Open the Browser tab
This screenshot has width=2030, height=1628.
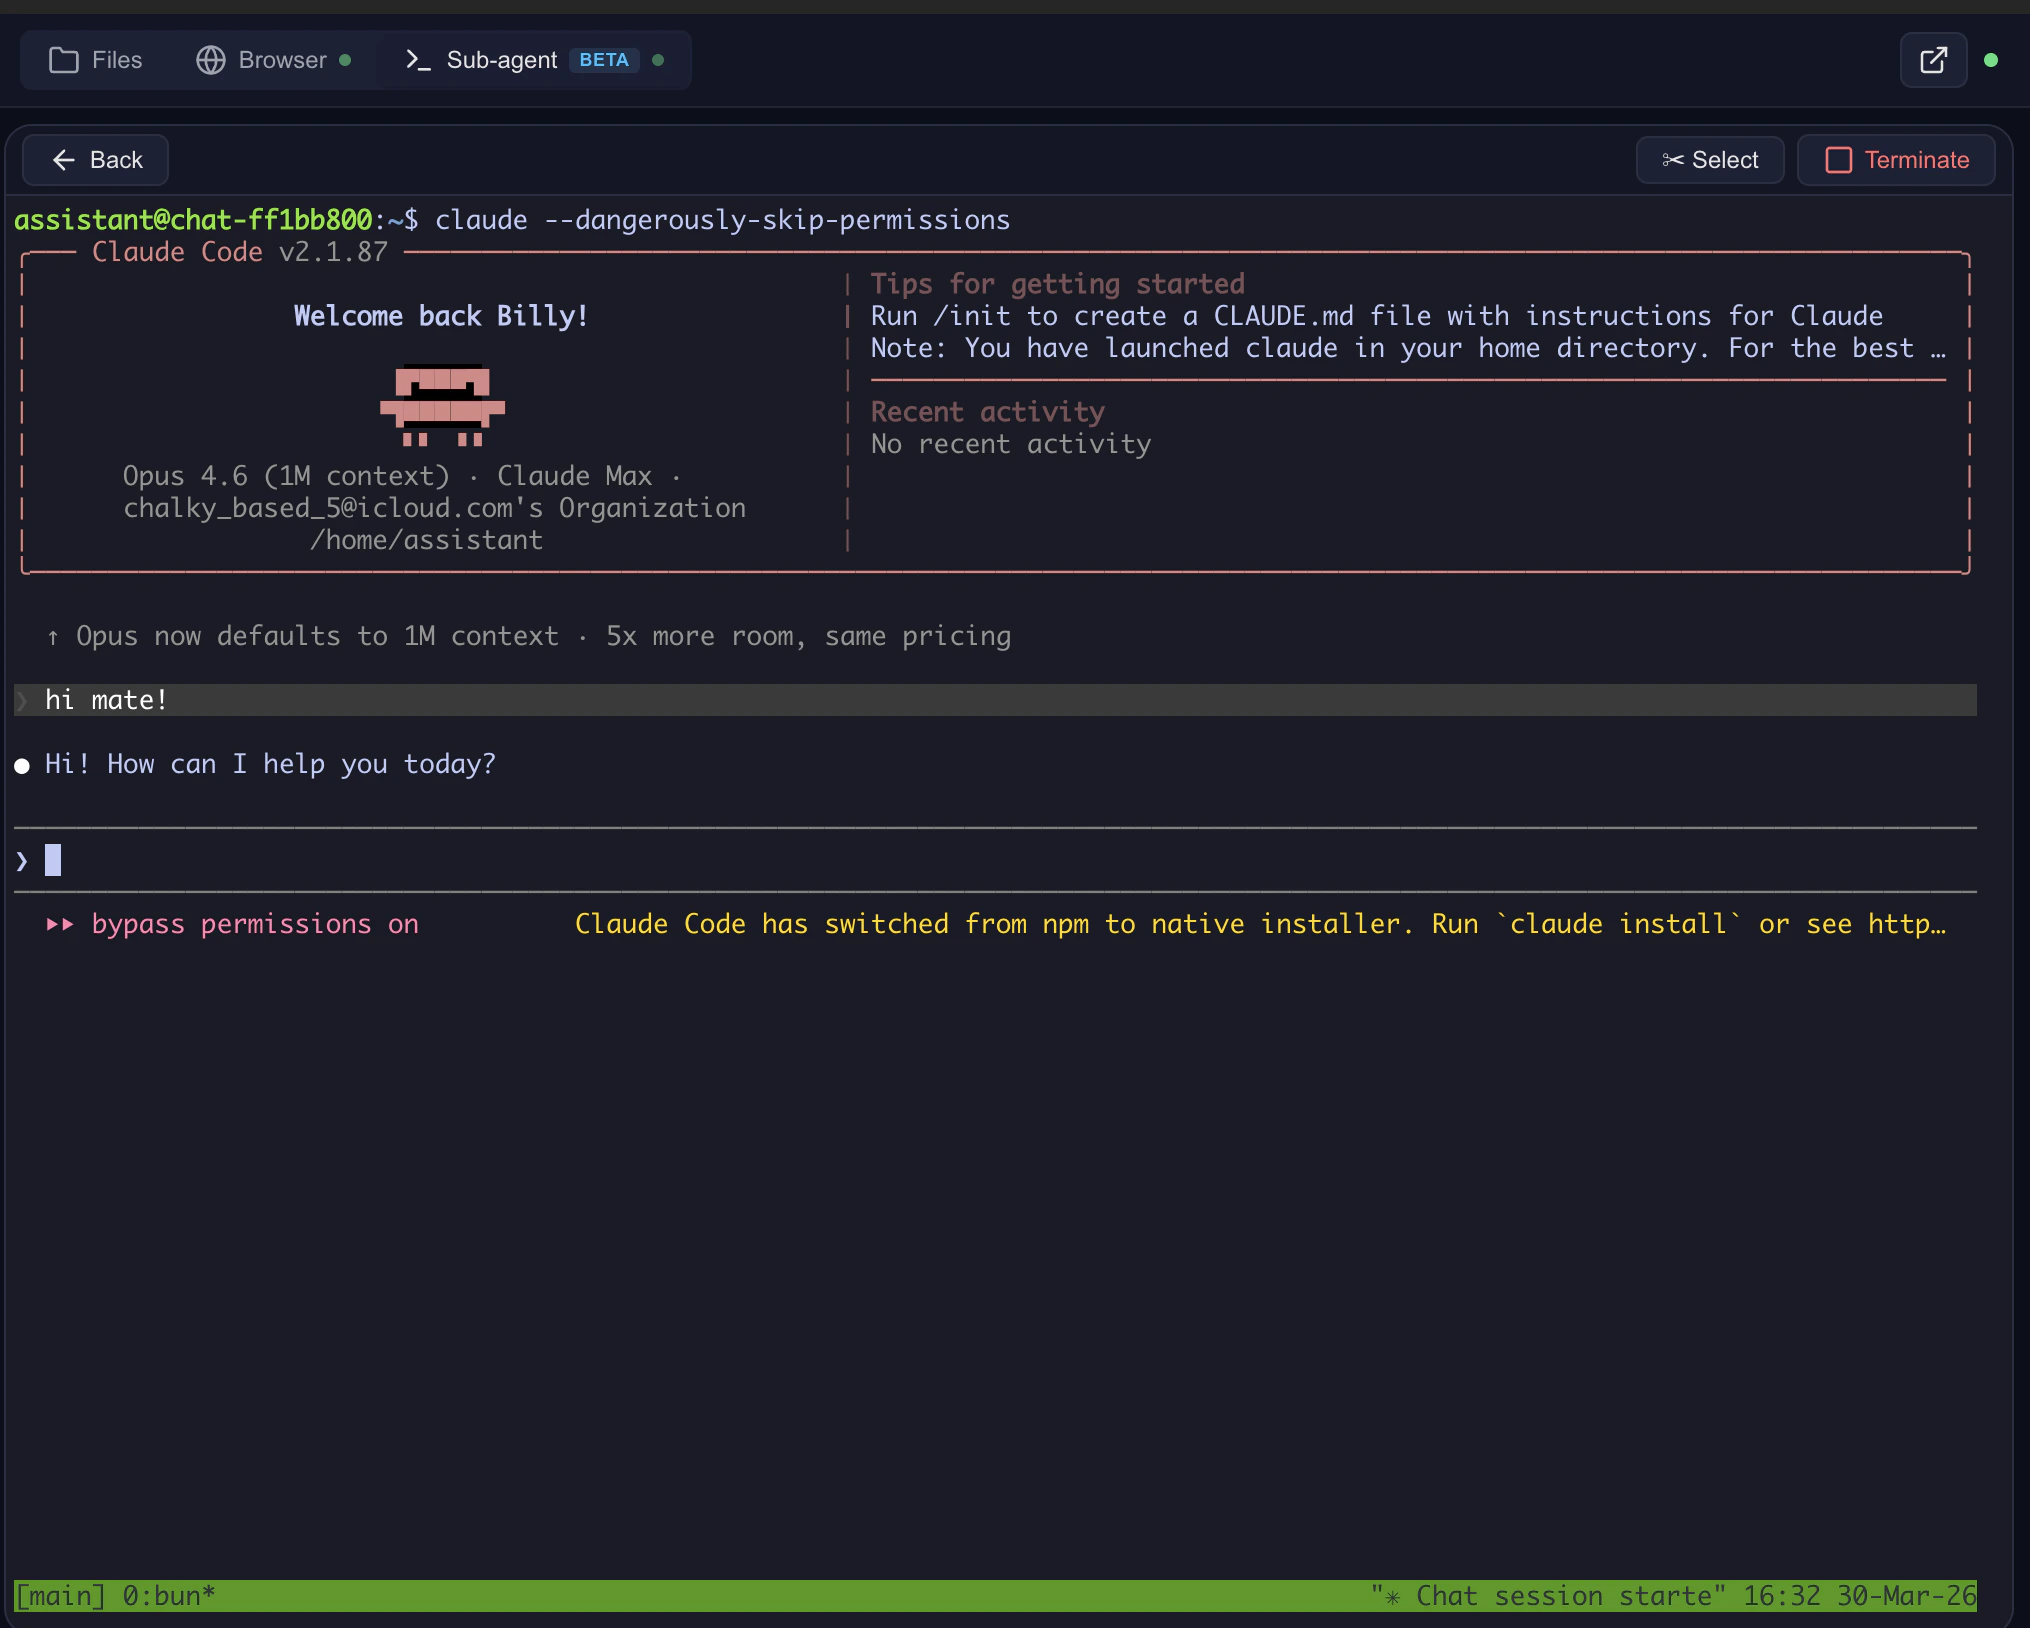coord(265,60)
